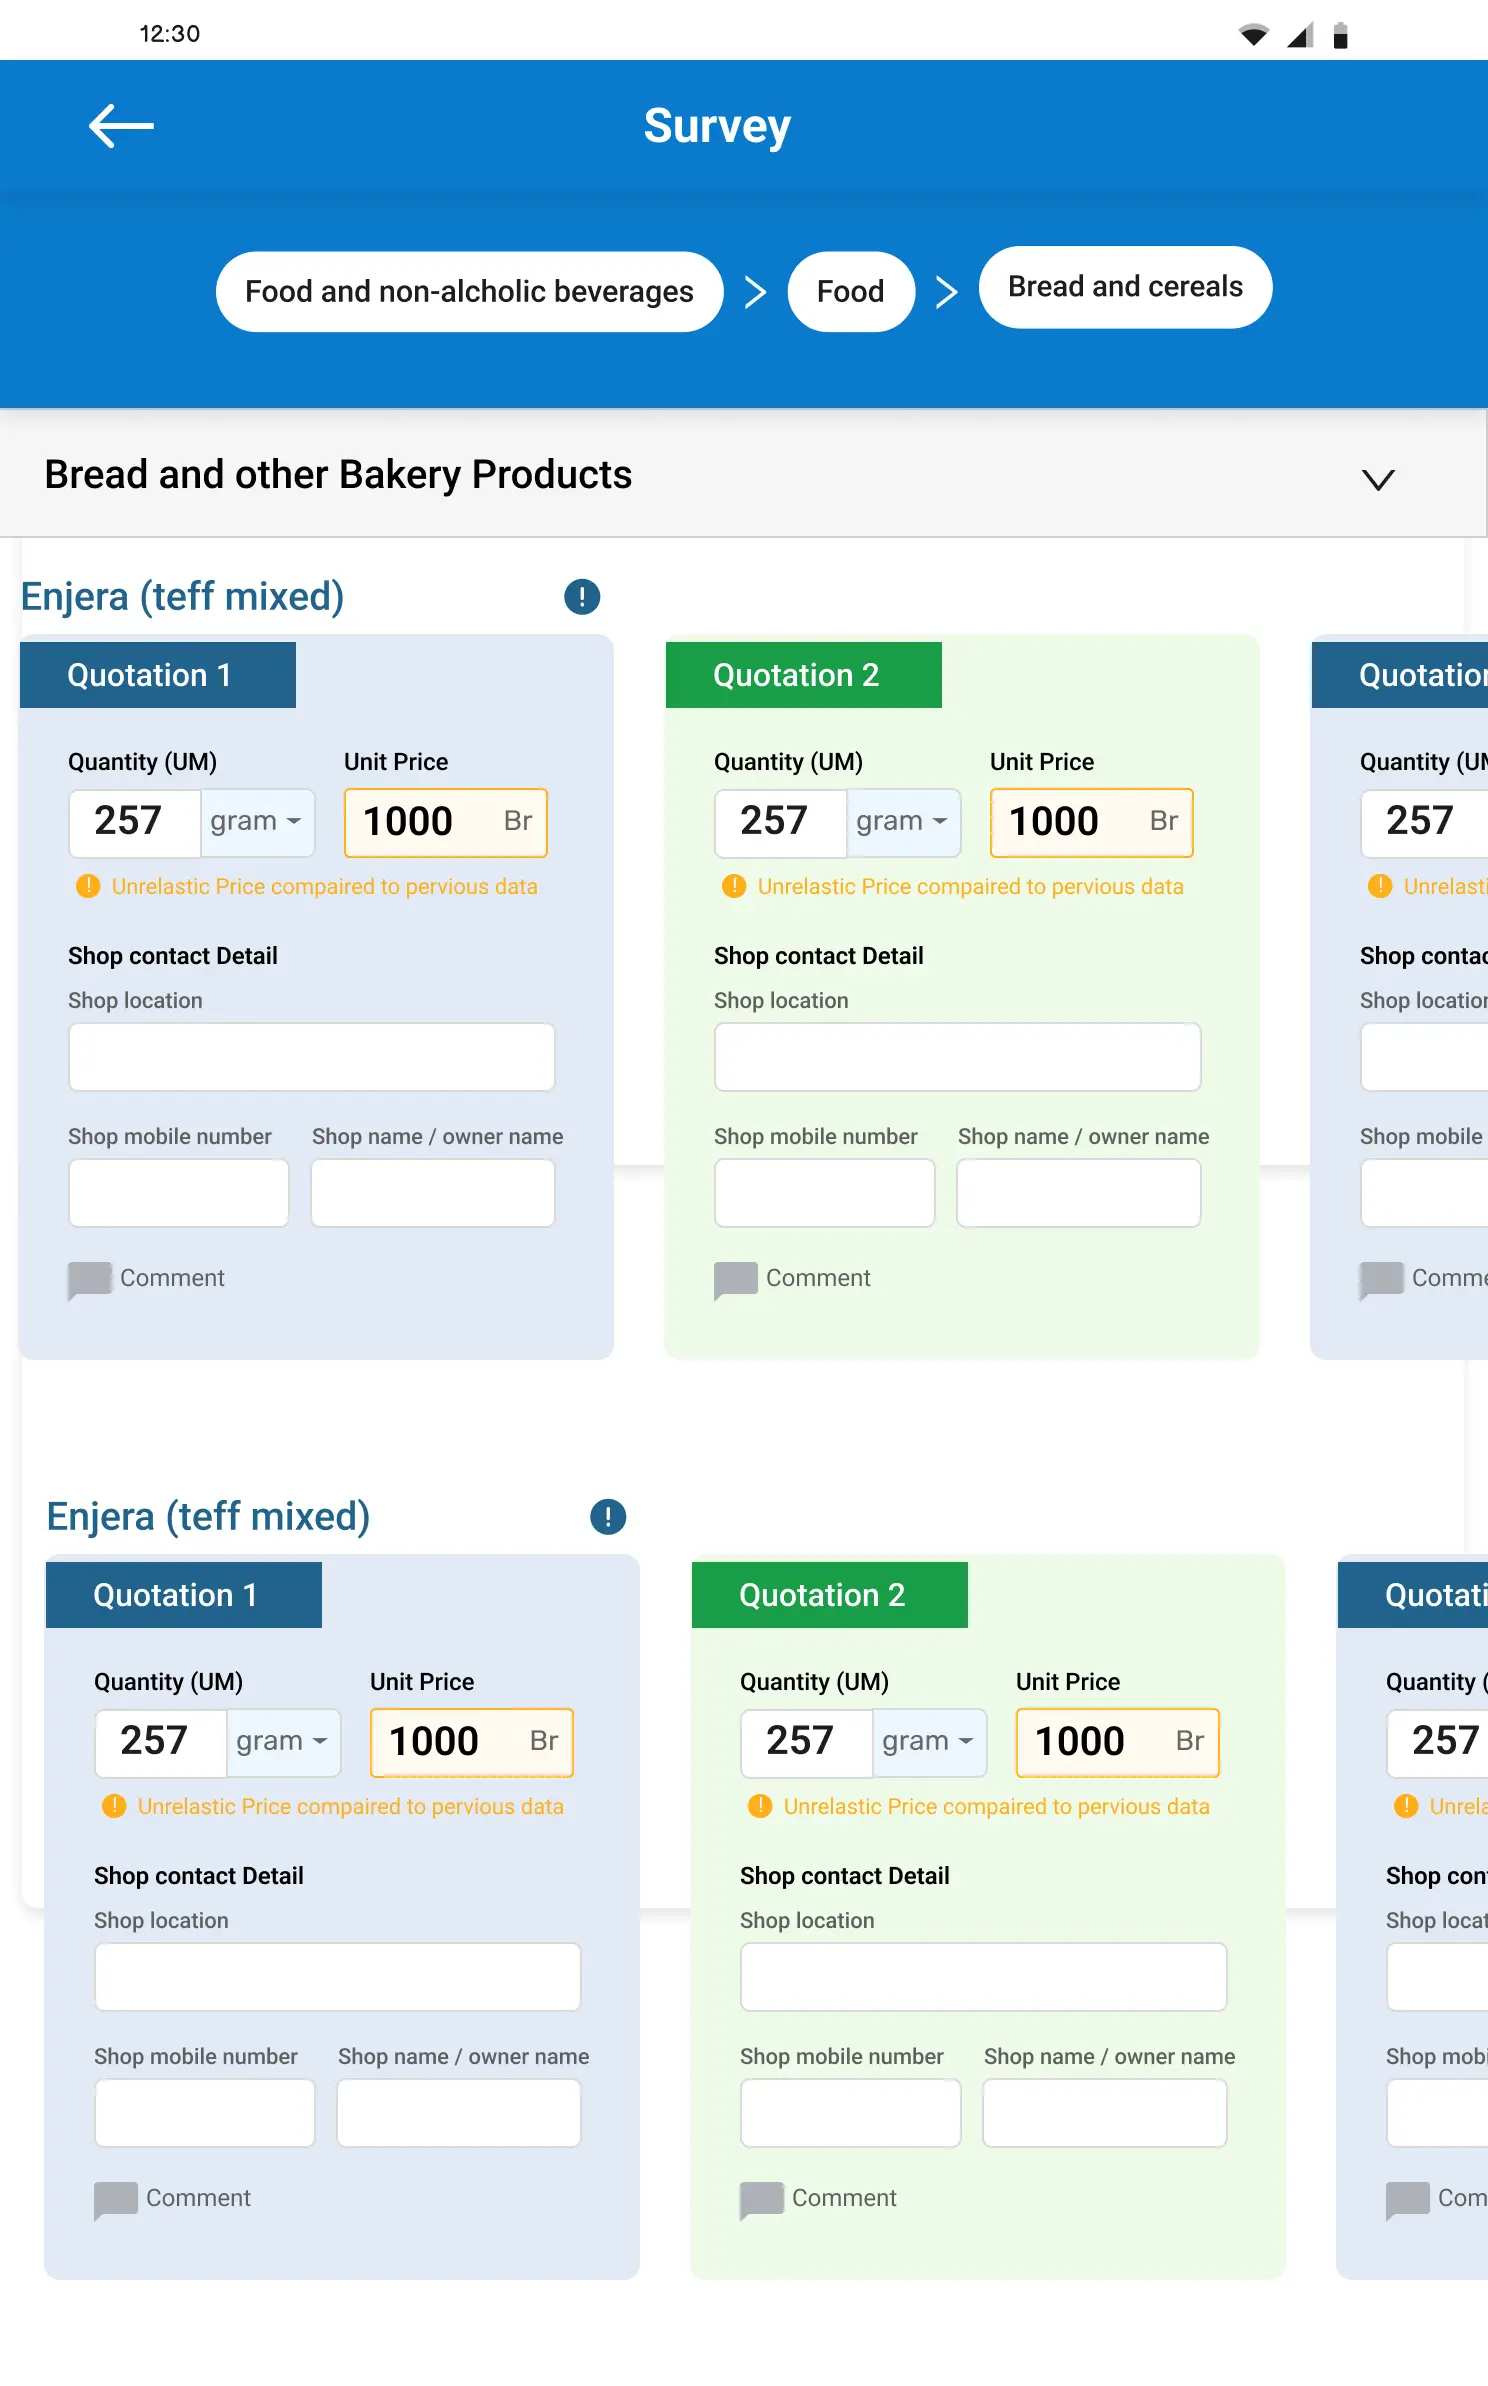1488x2386 pixels.
Task: Click Comment label in first Enjera Quotation 2
Action: (x=818, y=1278)
